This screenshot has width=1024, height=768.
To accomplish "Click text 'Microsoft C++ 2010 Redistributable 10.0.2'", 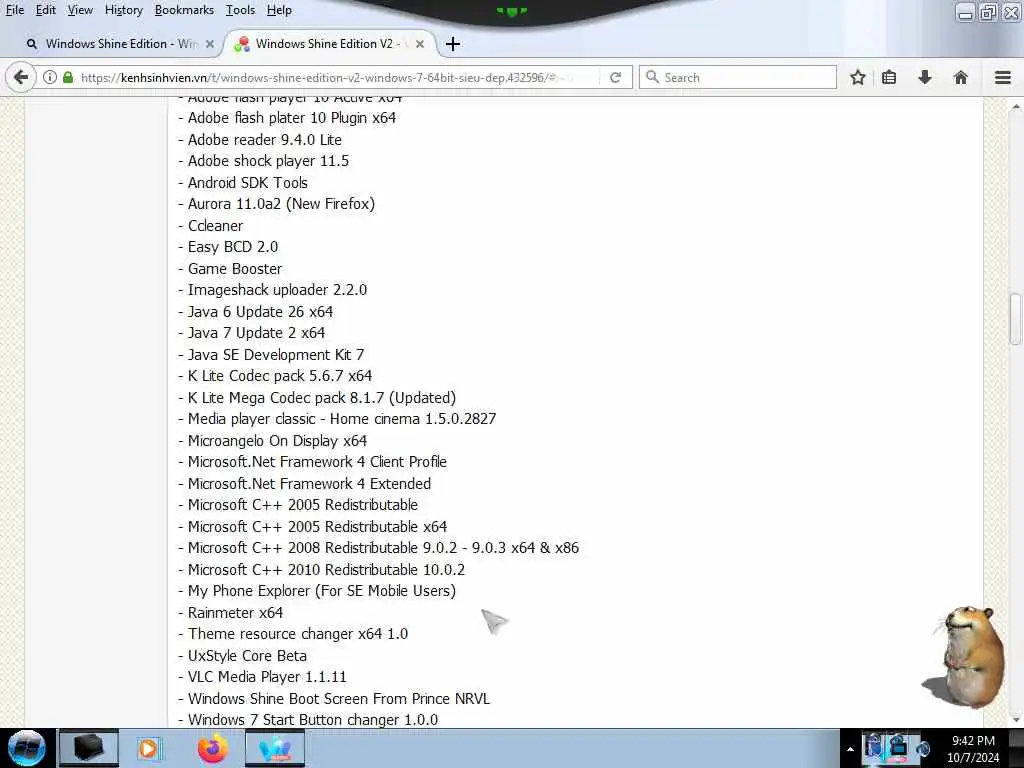I will (x=326, y=570).
